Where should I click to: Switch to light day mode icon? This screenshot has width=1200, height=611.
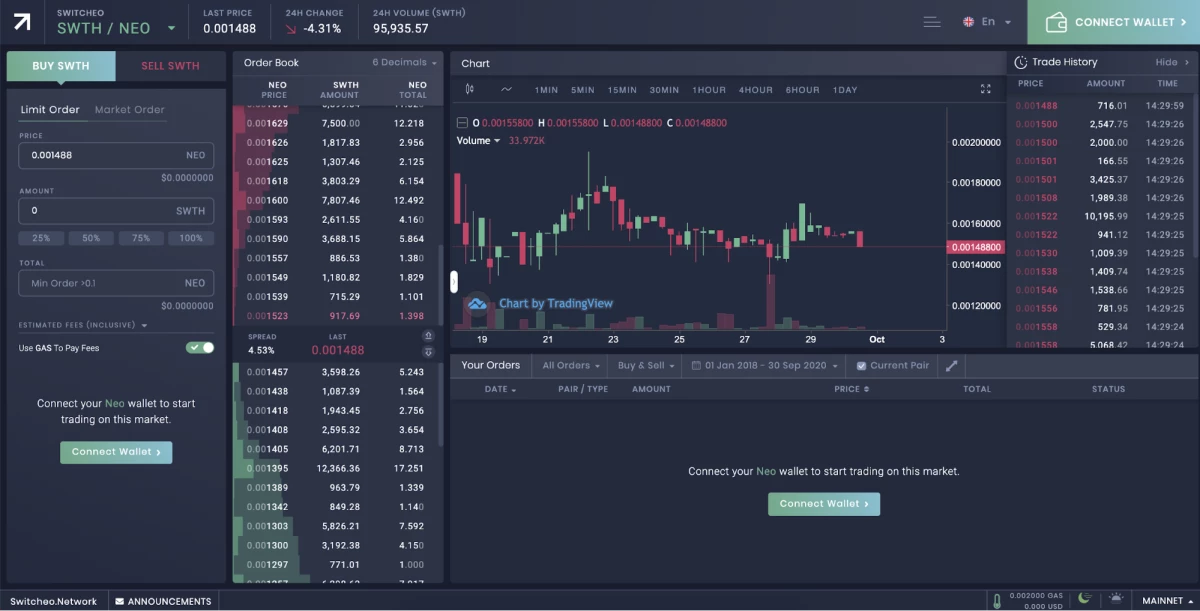[x=1114, y=600]
